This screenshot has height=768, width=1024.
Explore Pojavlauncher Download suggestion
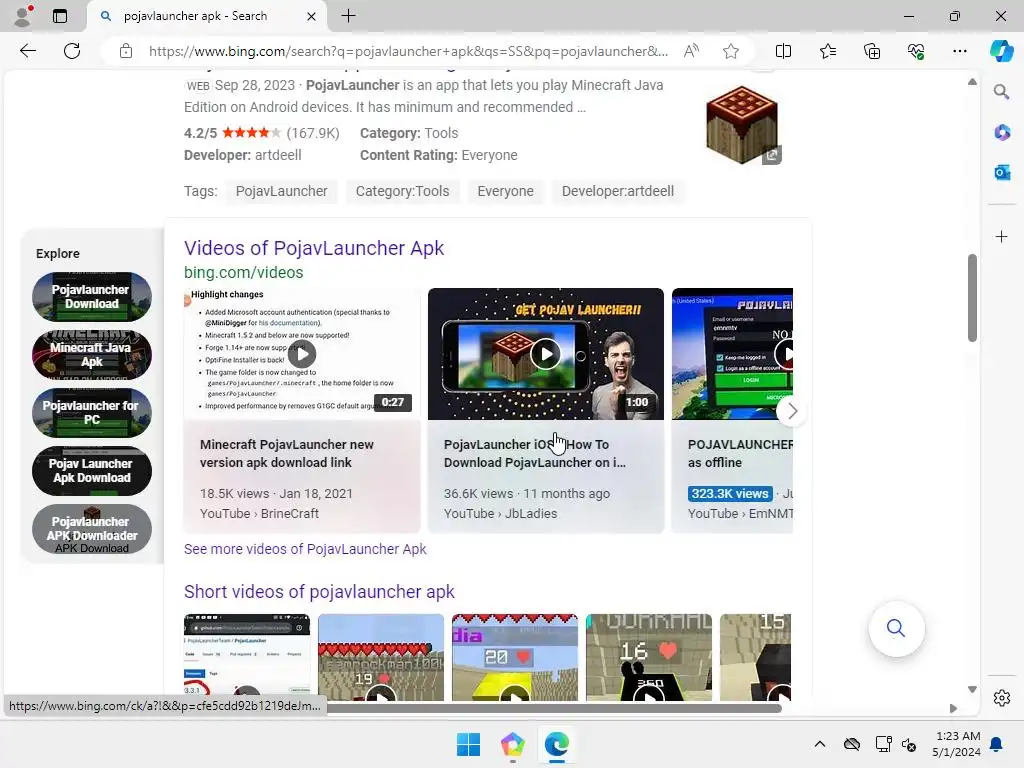pyautogui.click(x=91, y=296)
